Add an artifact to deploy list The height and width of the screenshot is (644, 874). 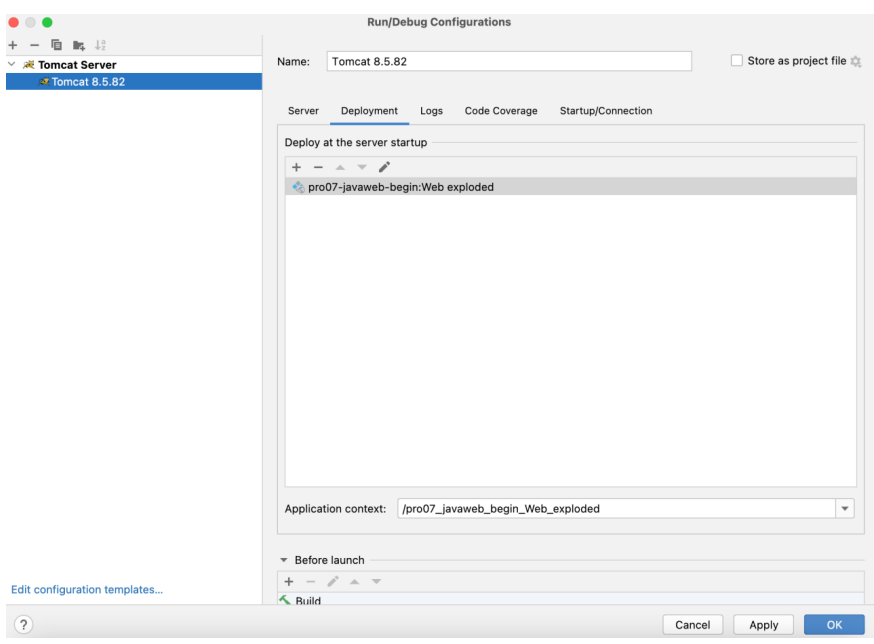[x=297, y=167]
